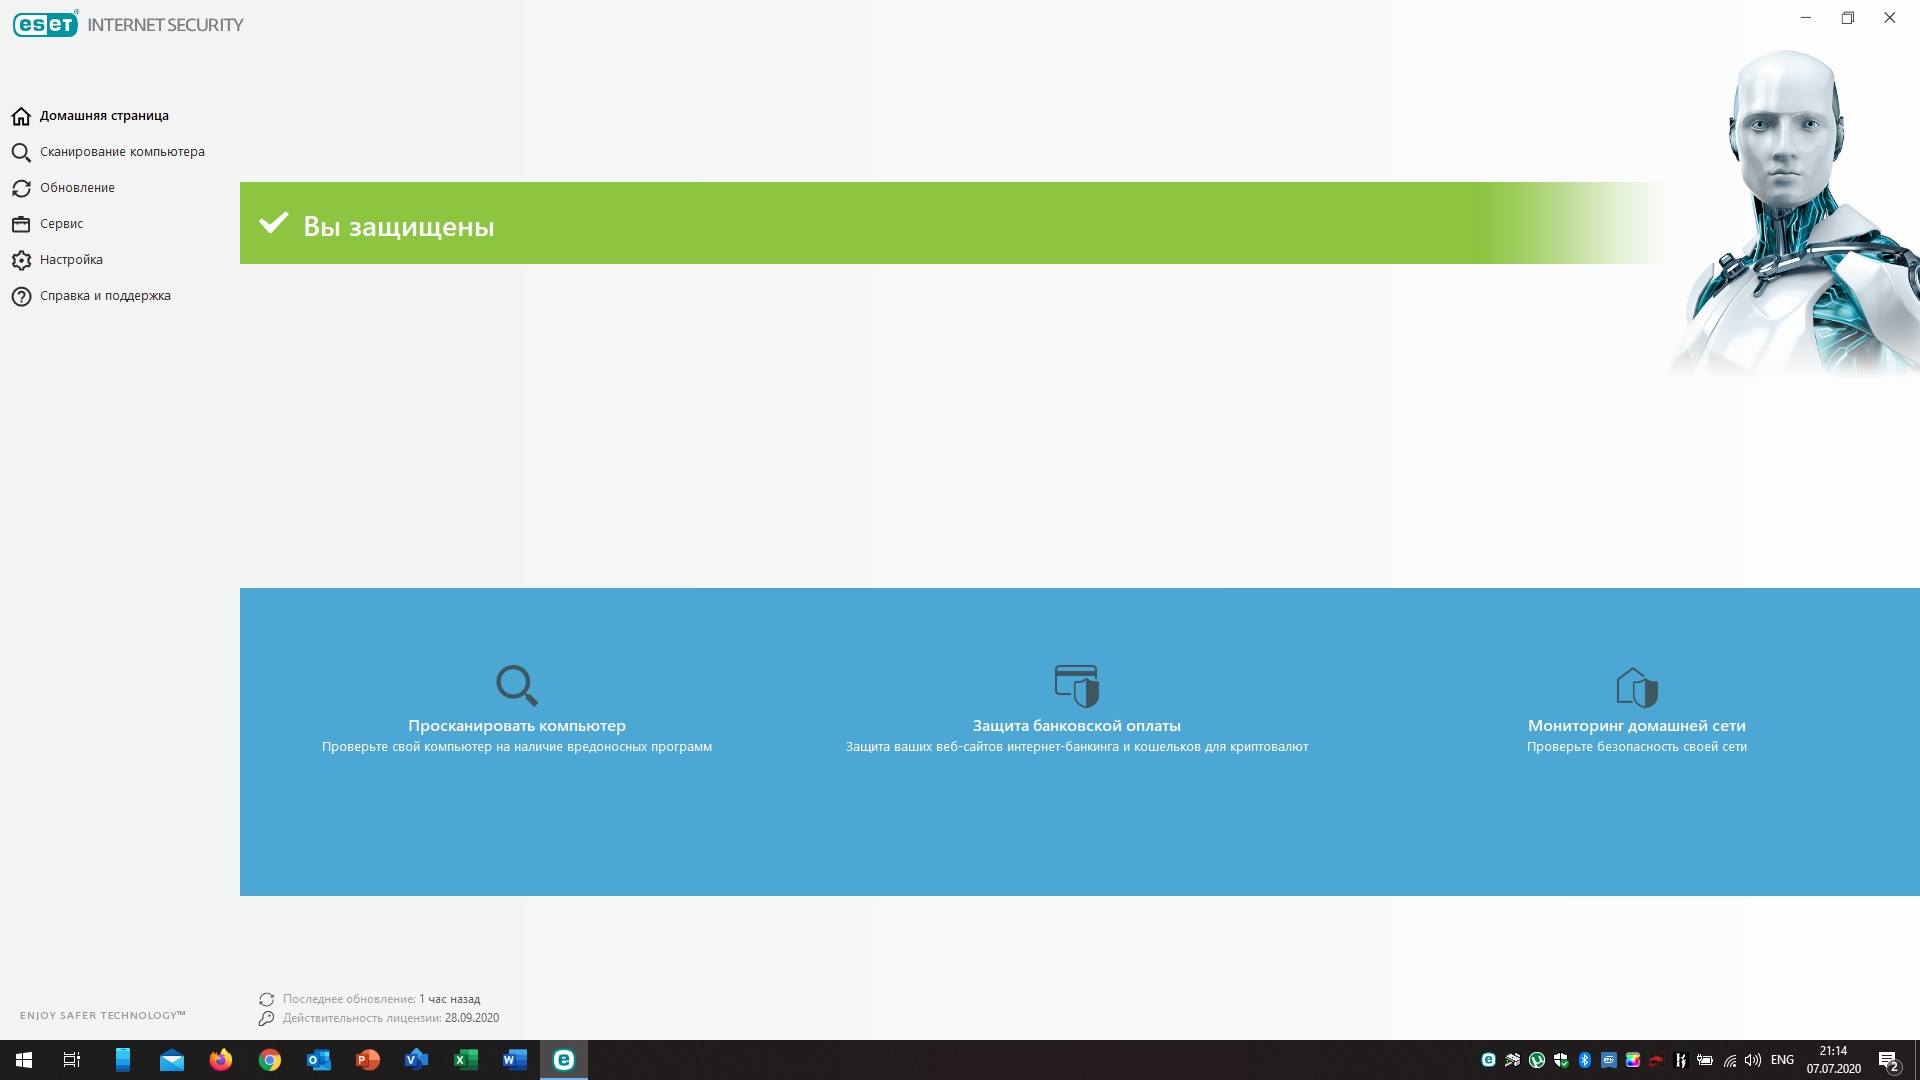Click the banking payment protection shield icon
Viewport: 1920px width, 1080px height.
1076,685
